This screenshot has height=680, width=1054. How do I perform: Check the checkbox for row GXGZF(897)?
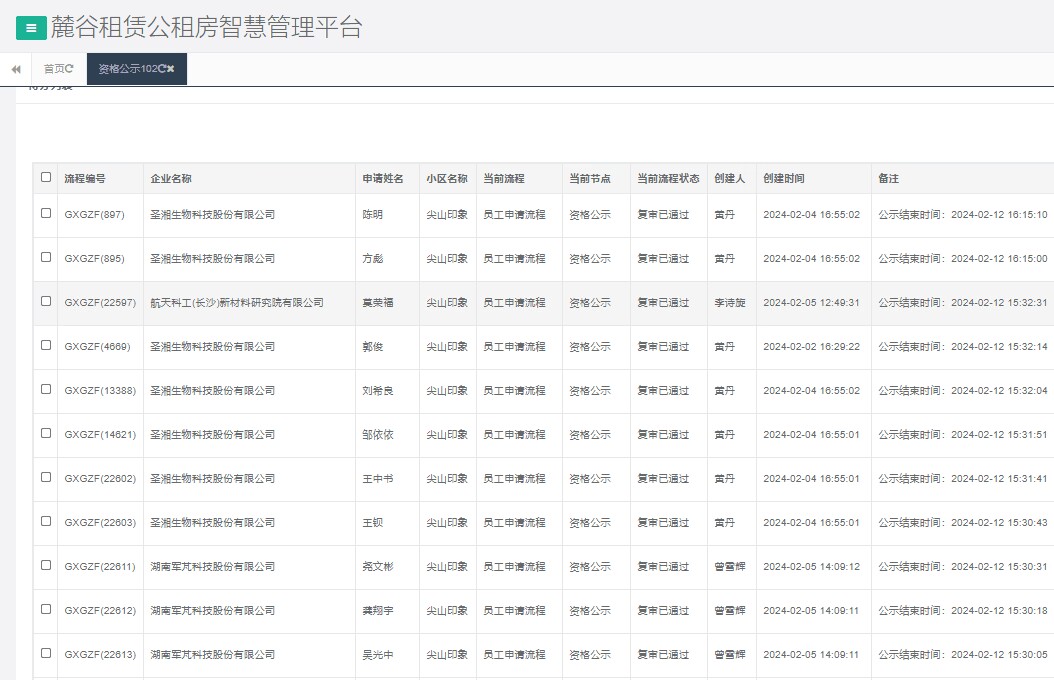tap(45, 214)
